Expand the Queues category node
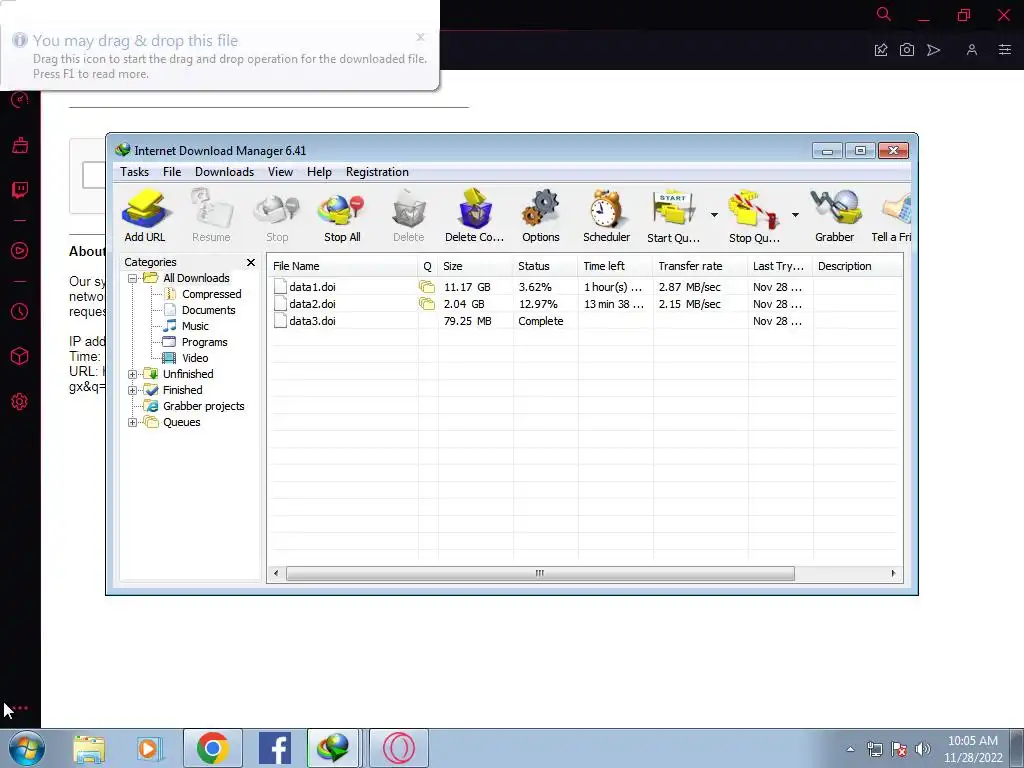This screenshot has height=768, width=1024. click(x=133, y=423)
